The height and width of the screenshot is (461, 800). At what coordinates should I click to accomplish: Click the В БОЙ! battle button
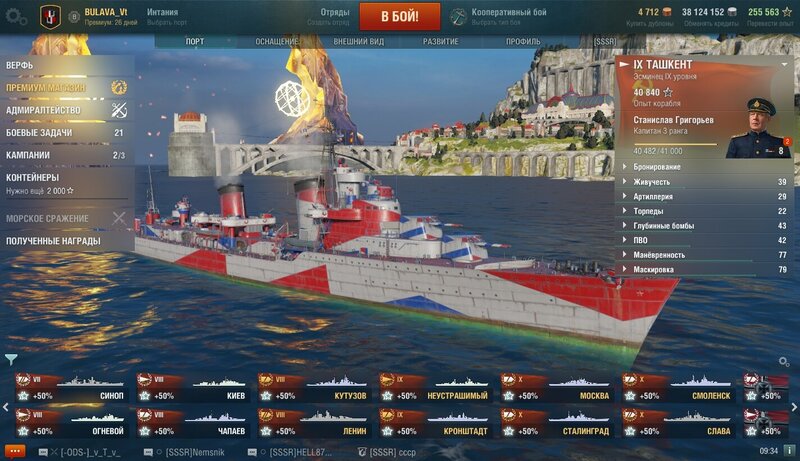click(400, 16)
